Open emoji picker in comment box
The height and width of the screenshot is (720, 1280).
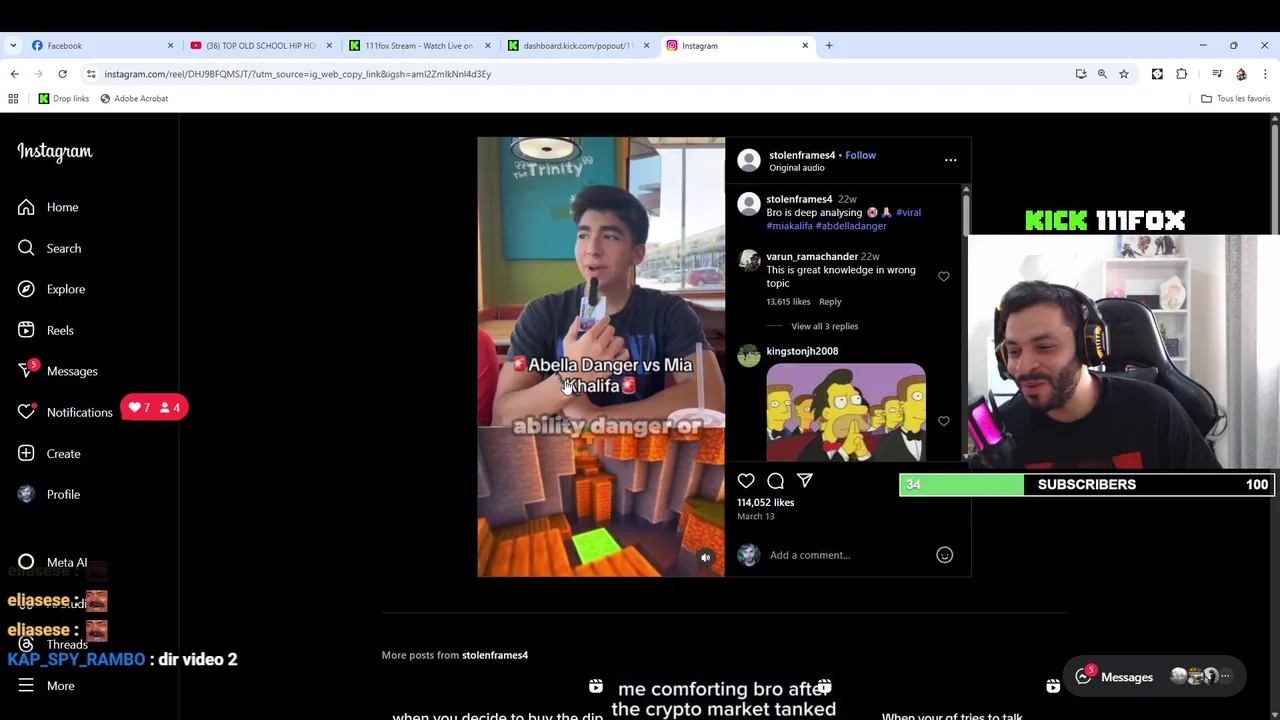[x=944, y=555]
